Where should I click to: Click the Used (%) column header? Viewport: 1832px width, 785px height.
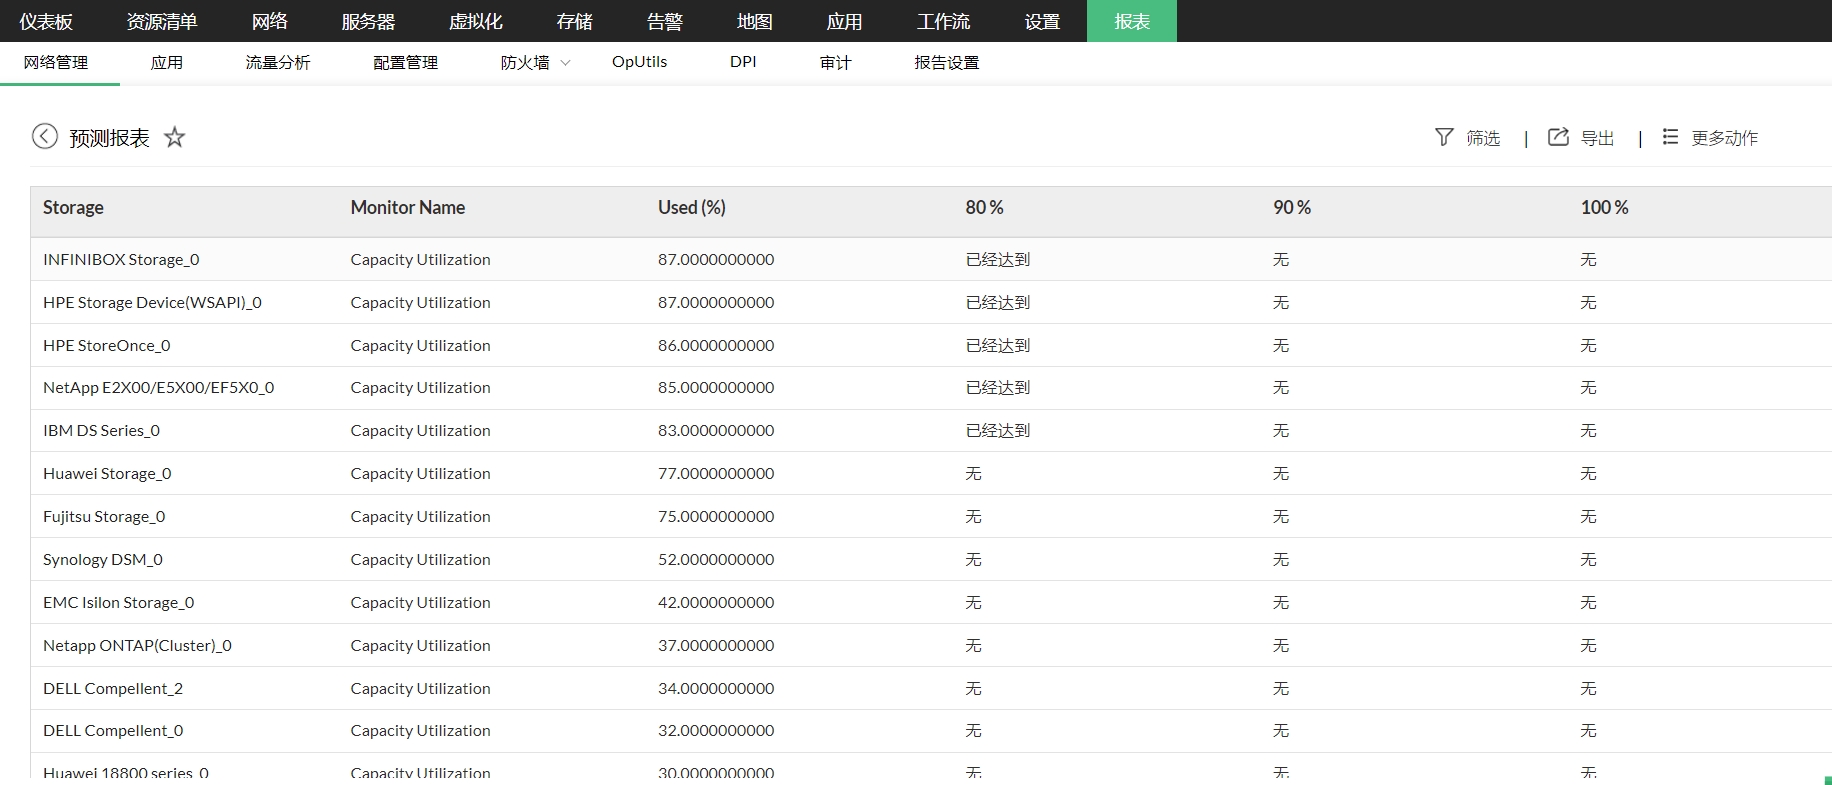(692, 207)
